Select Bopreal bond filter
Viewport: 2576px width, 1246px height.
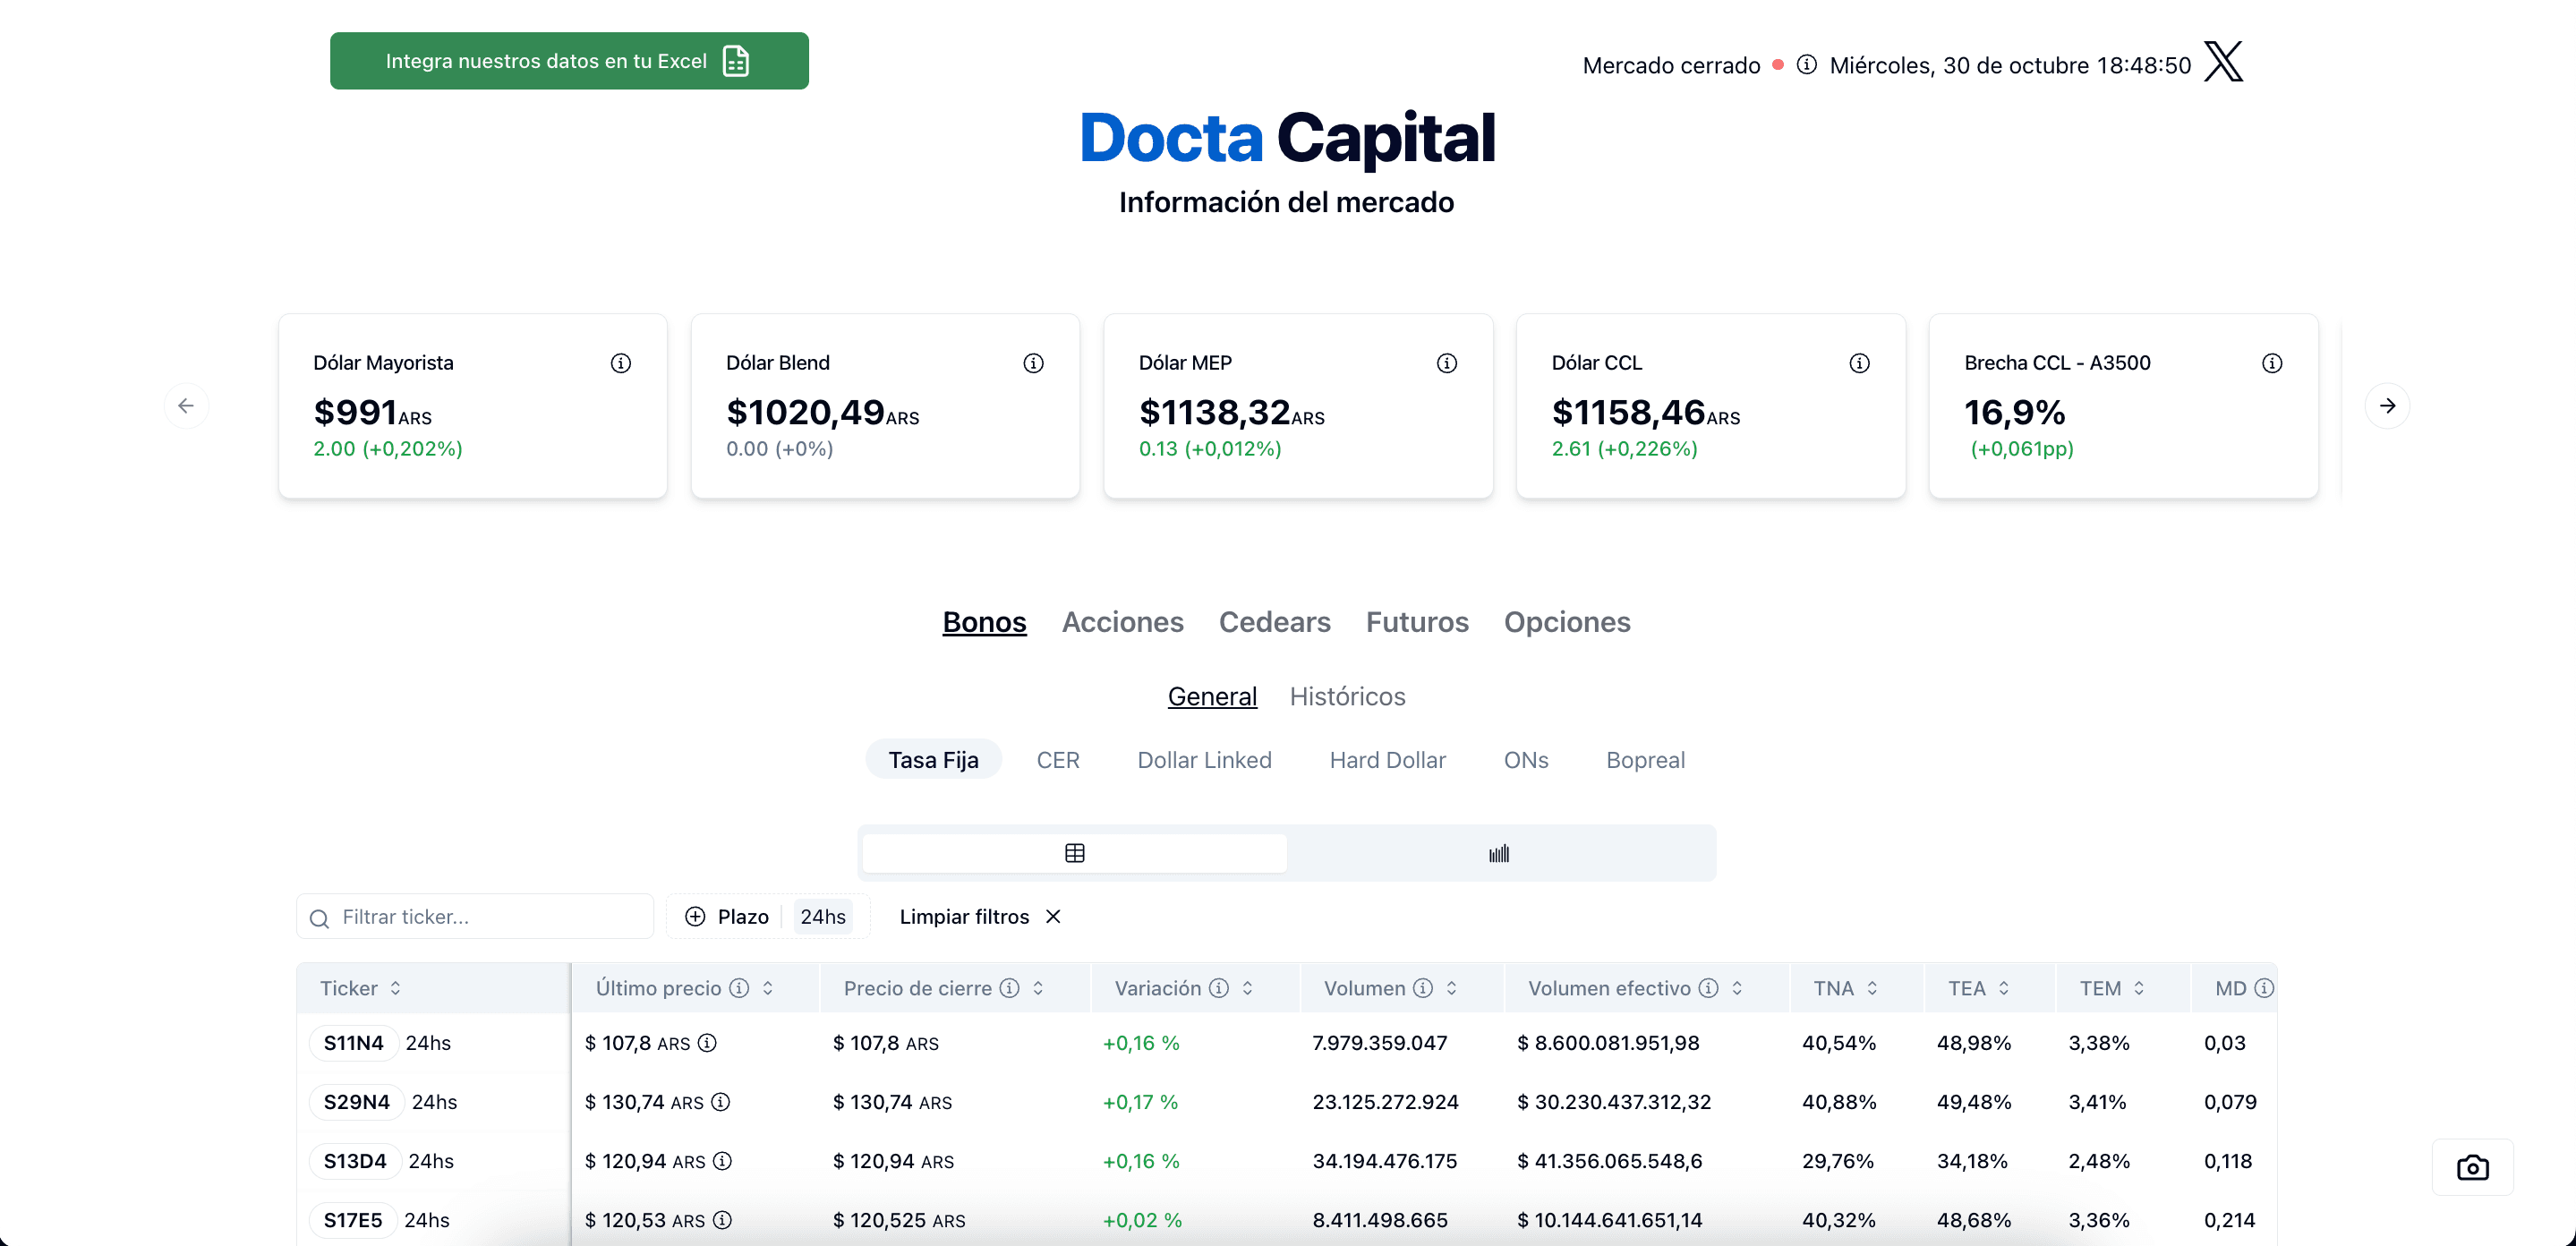click(x=1645, y=760)
